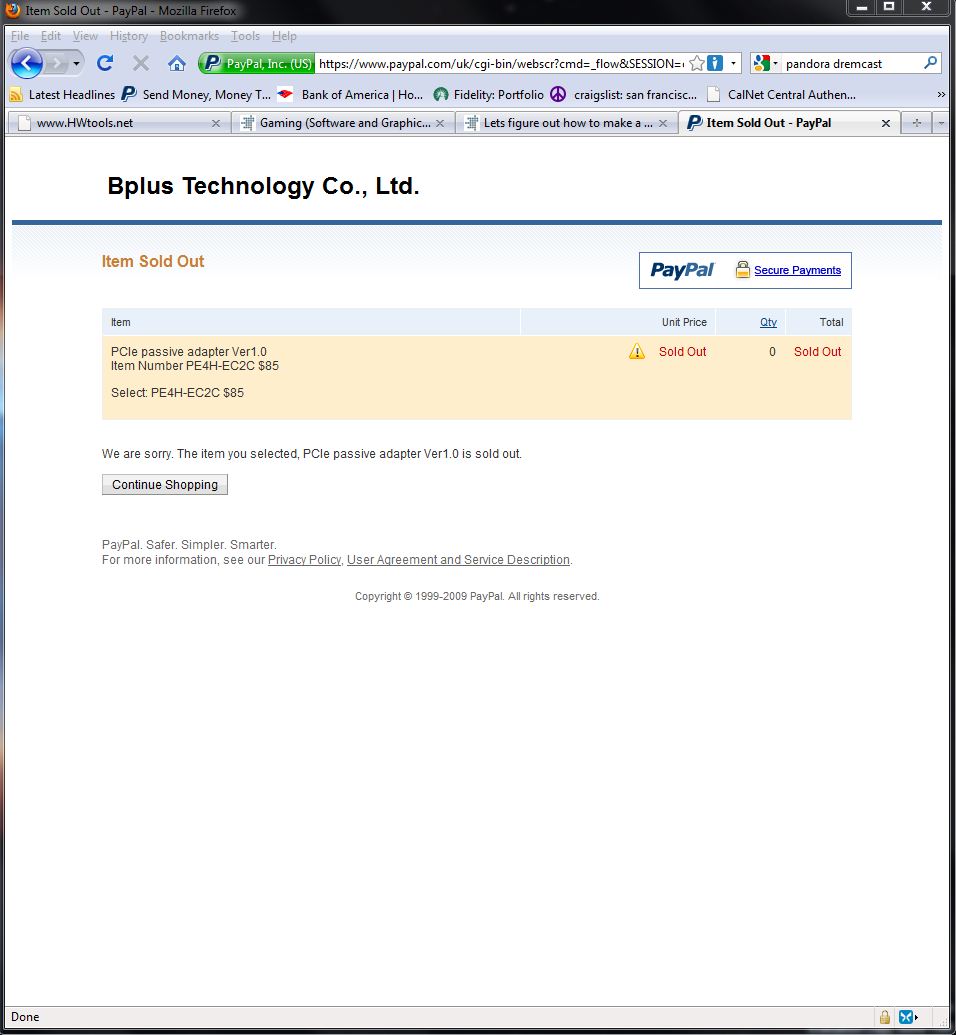Open the Edit menu
This screenshot has height=1035, width=956.
pyautogui.click(x=51, y=36)
